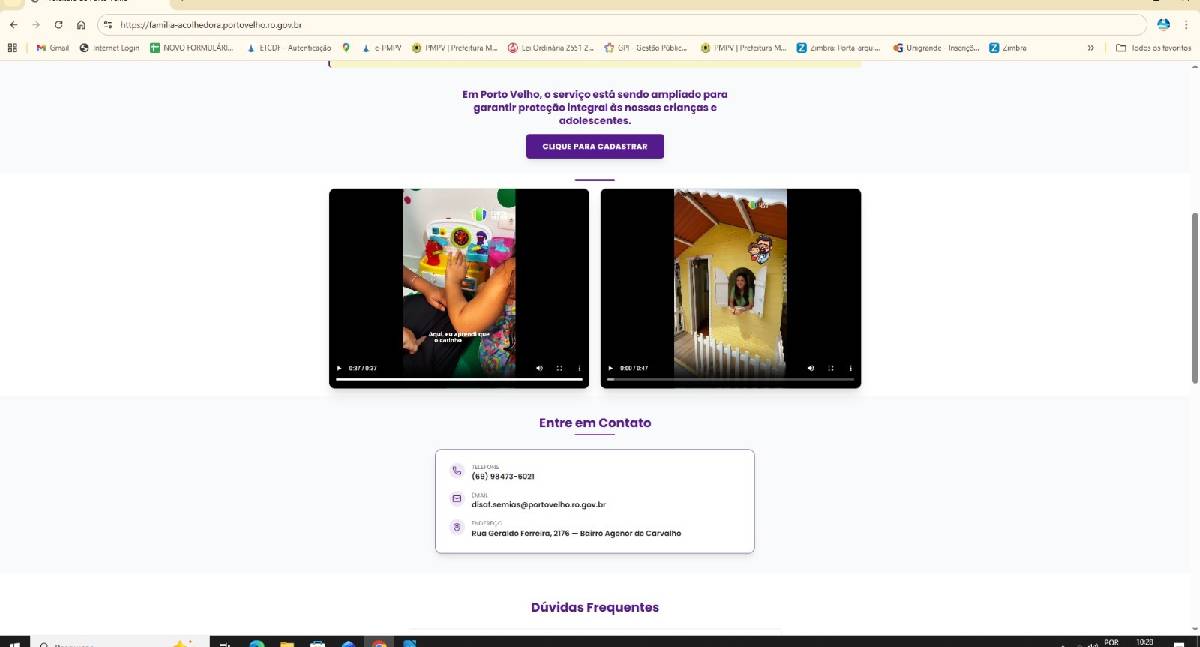Image resolution: width=1200 pixels, height=647 pixels.
Task: Expand the hidden bookmarks chevron (>>)
Action: point(1091,47)
